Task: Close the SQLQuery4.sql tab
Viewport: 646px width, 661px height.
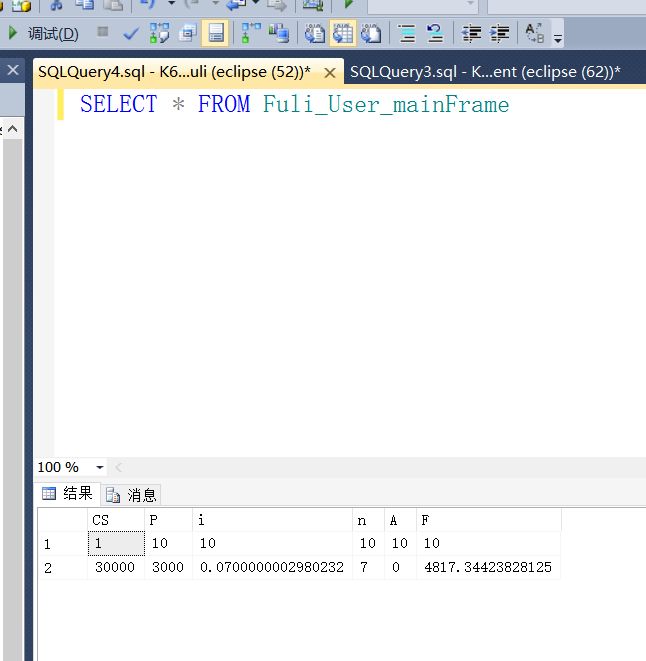Action: [x=330, y=73]
